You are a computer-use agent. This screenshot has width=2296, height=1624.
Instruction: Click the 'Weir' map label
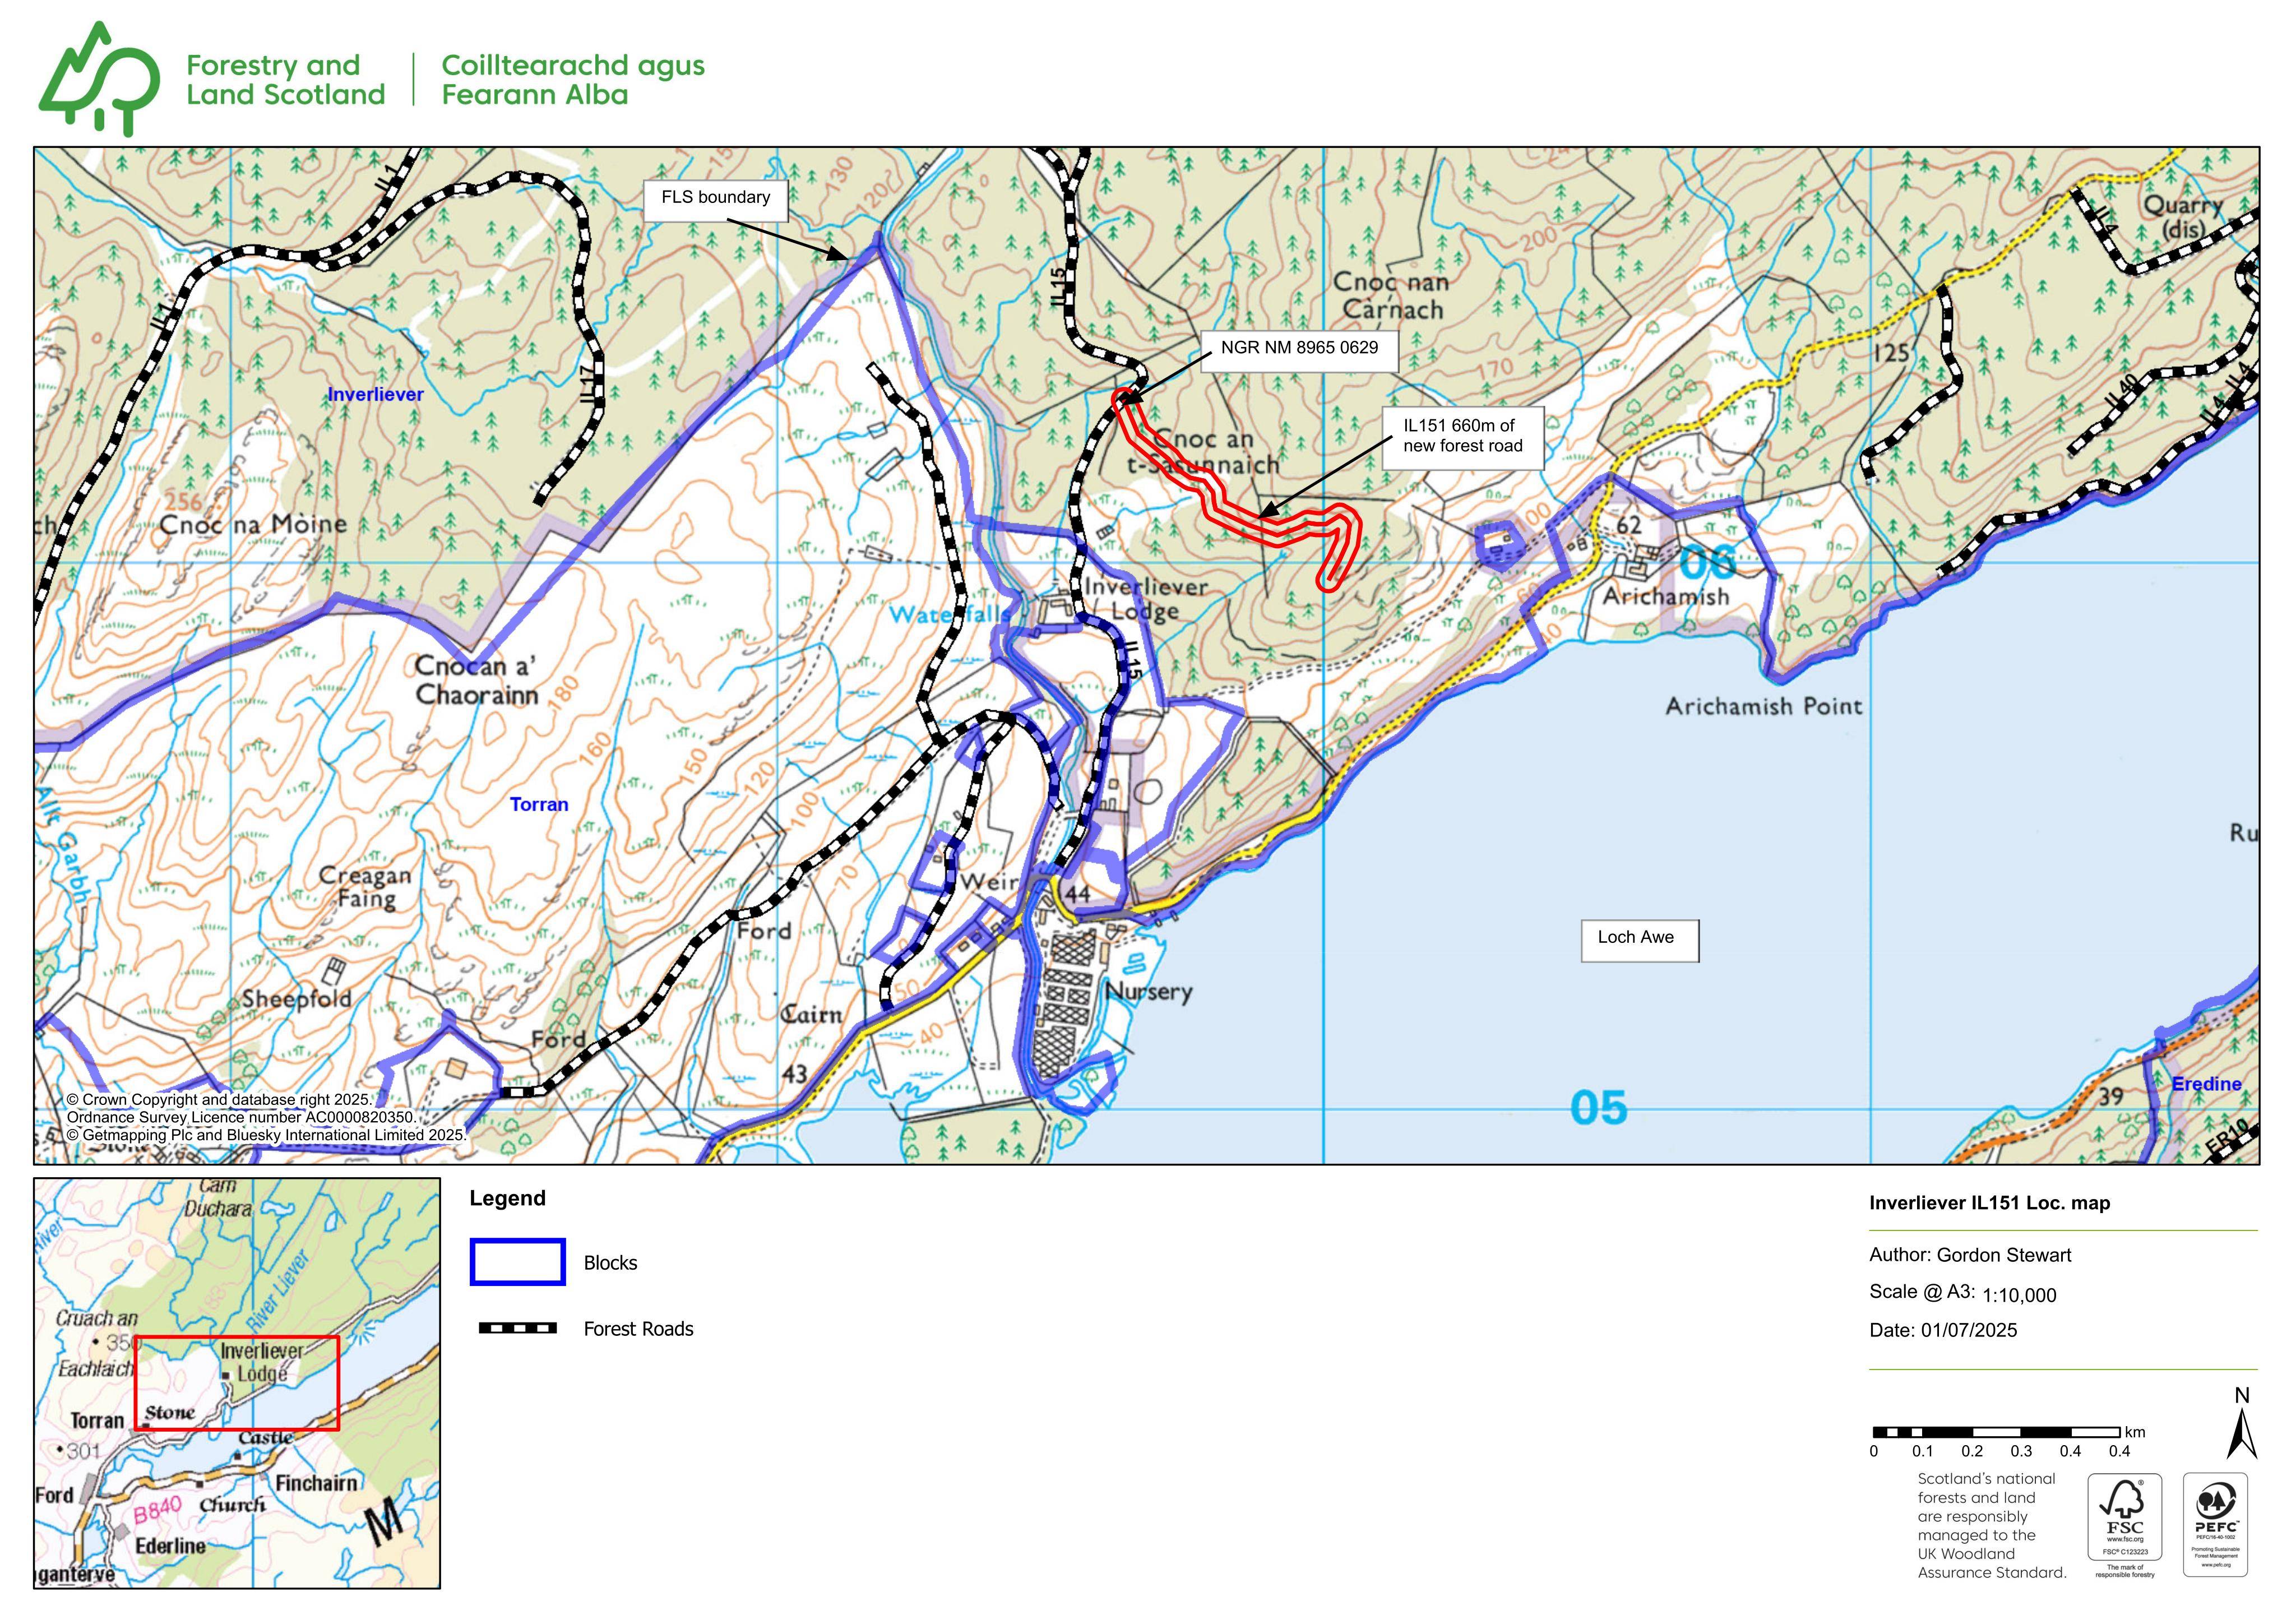point(989,882)
